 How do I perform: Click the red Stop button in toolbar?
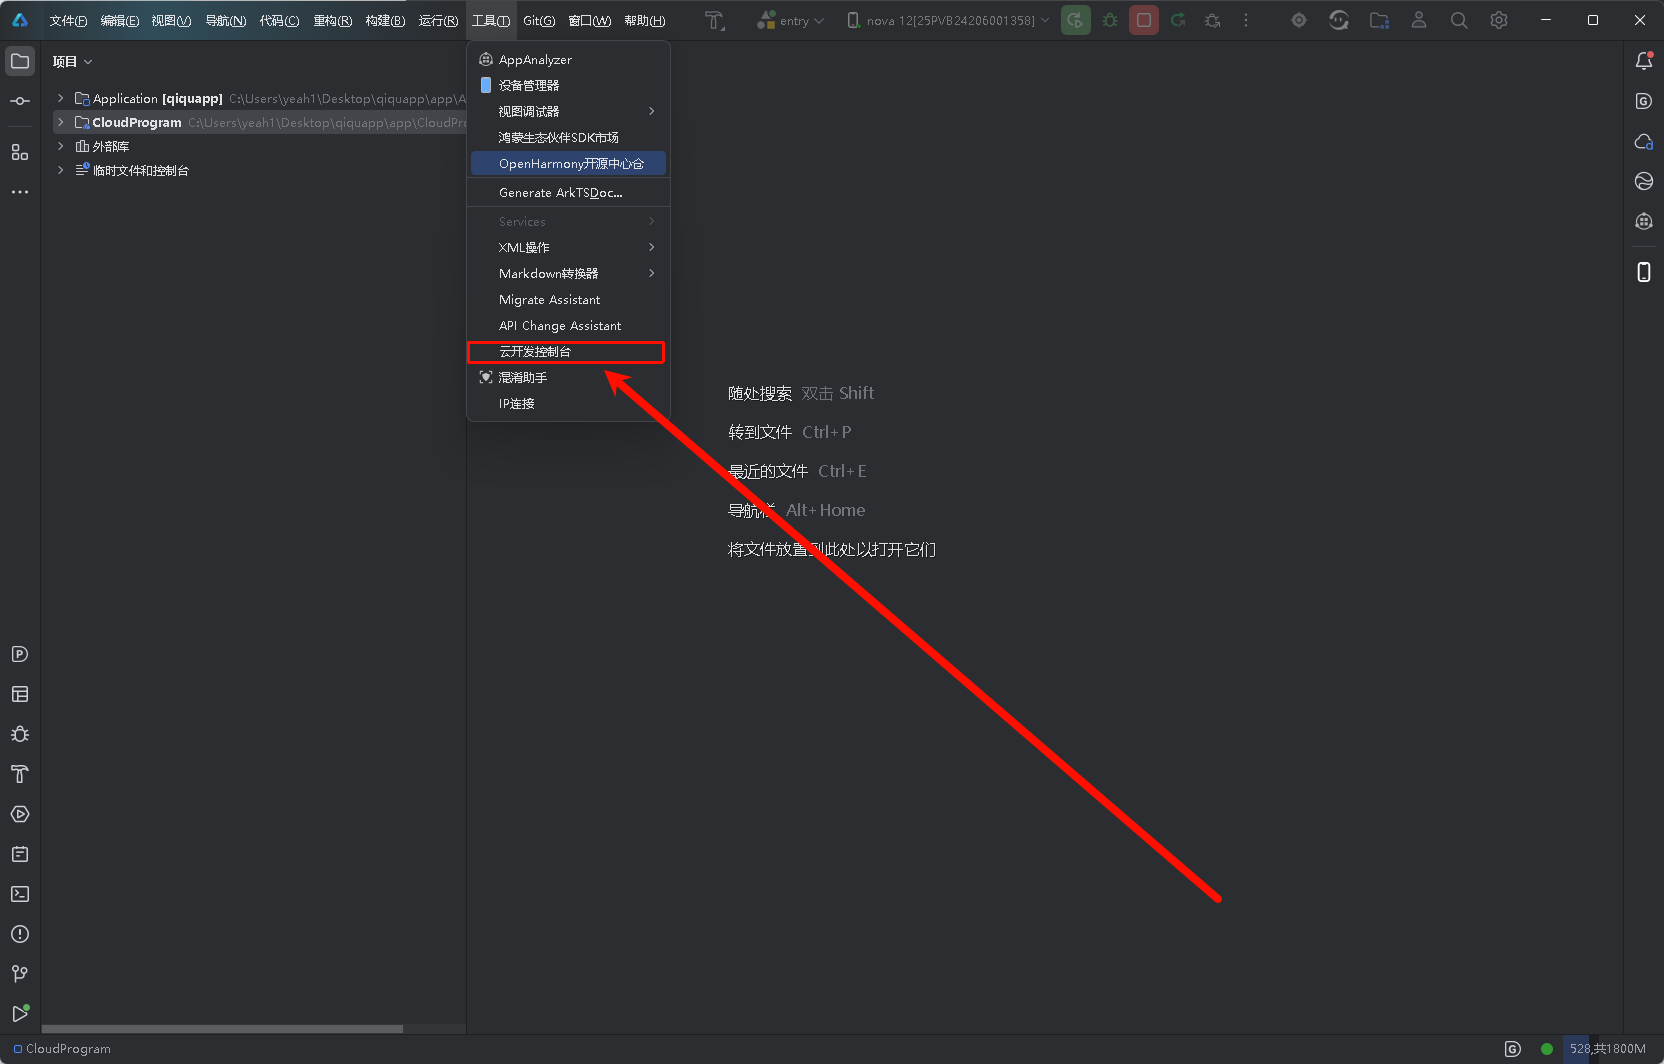pos(1144,20)
